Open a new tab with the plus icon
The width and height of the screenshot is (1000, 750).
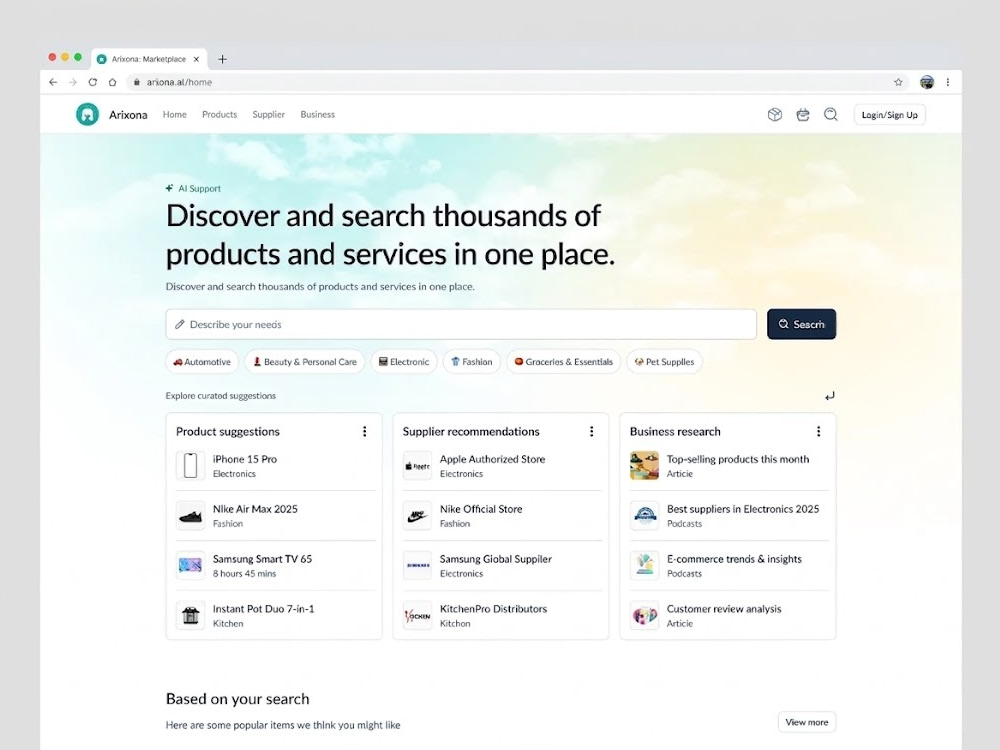point(222,59)
